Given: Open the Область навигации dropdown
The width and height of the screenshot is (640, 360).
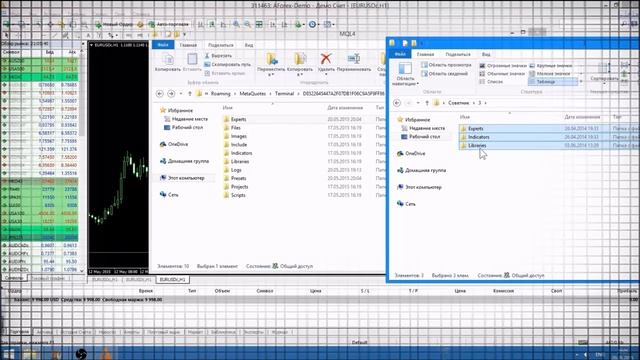Looking at the screenshot, I should [405, 74].
